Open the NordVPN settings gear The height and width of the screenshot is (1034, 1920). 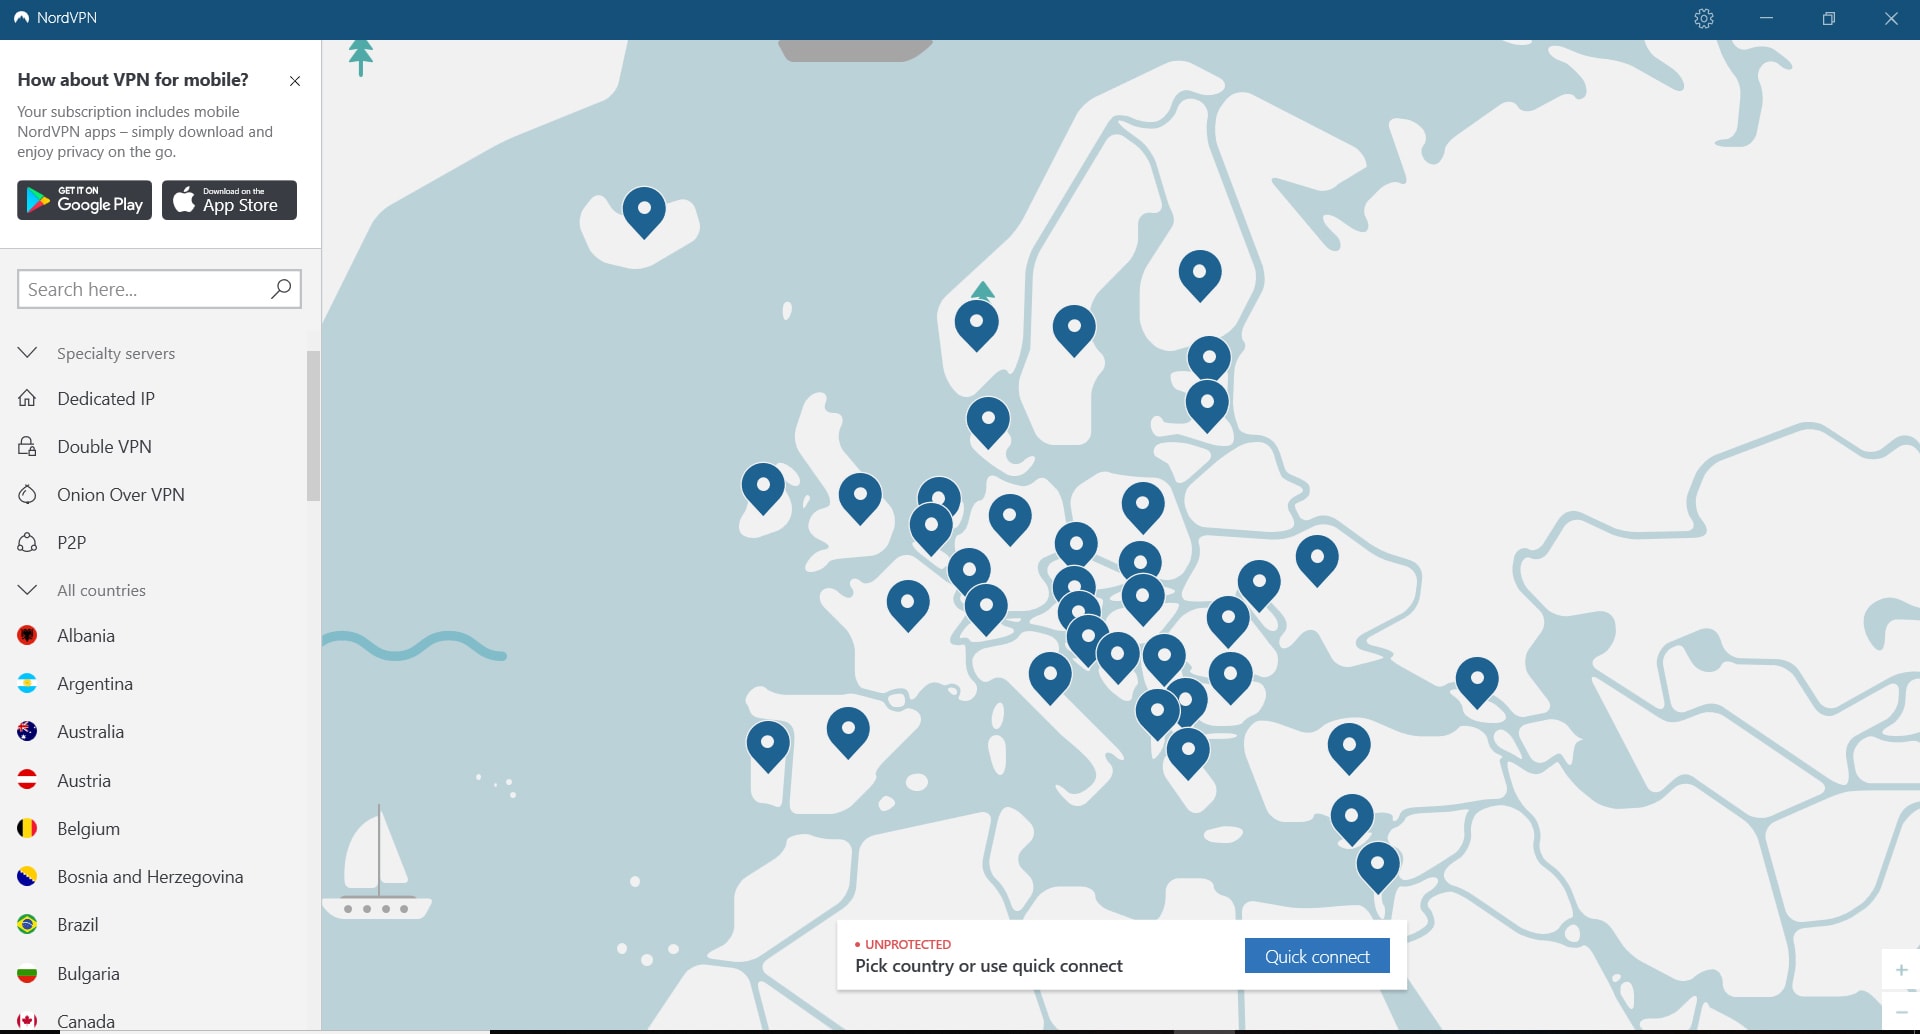click(1704, 18)
